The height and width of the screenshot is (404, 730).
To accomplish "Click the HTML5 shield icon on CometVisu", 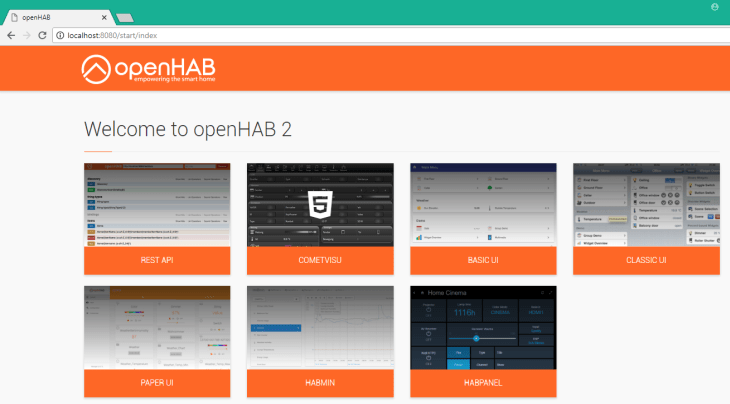I will click(x=320, y=204).
